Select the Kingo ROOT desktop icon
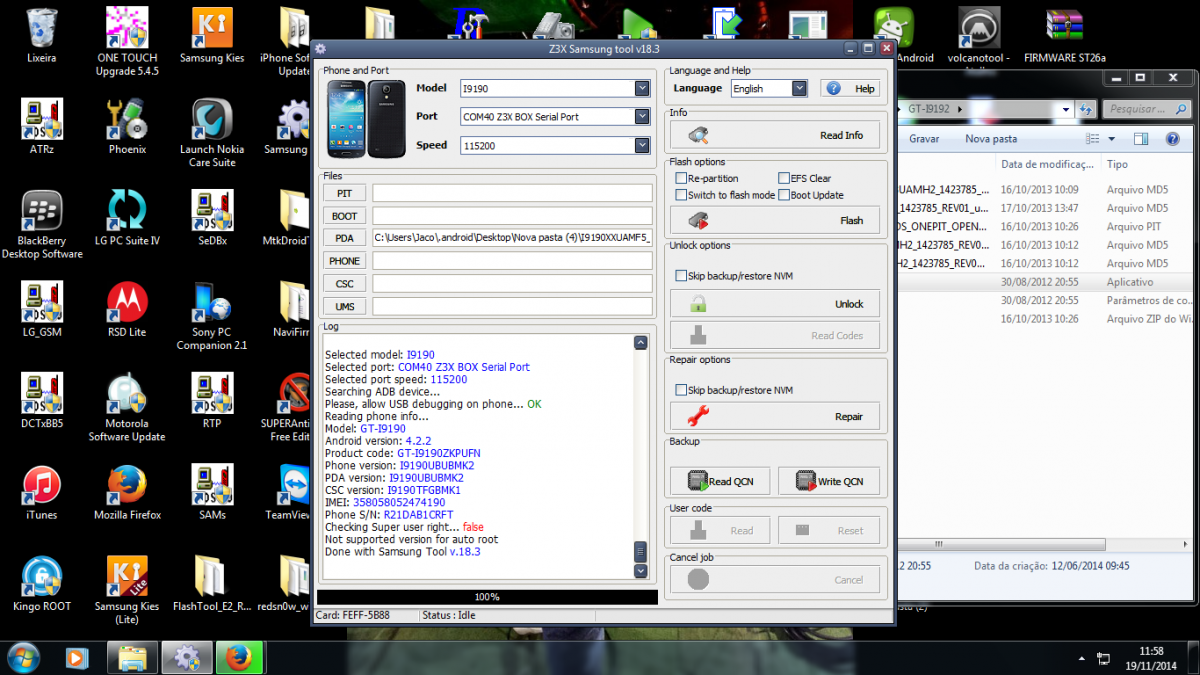This screenshot has height=675, width=1200. click(42, 583)
